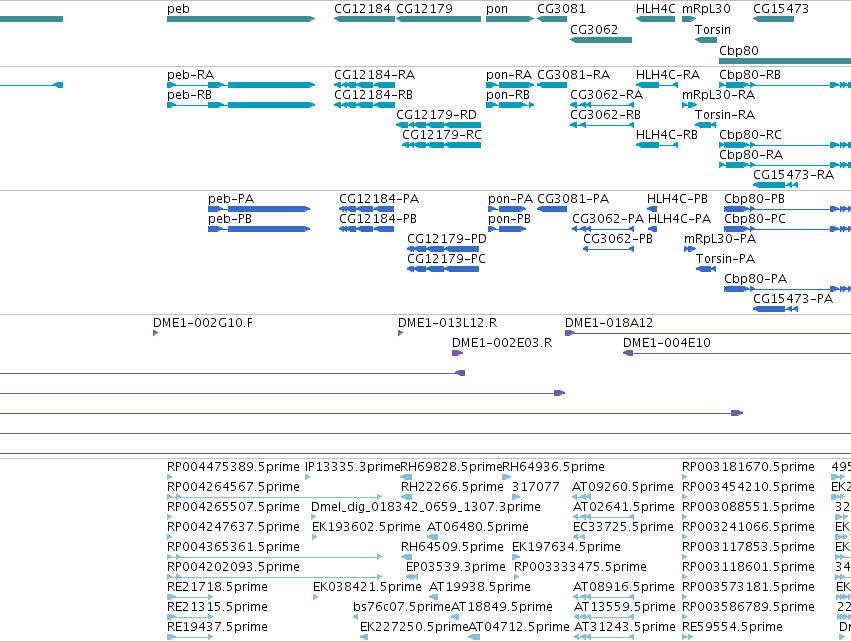
Task: Click EST RE59554.5prime
Action: (732, 627)
